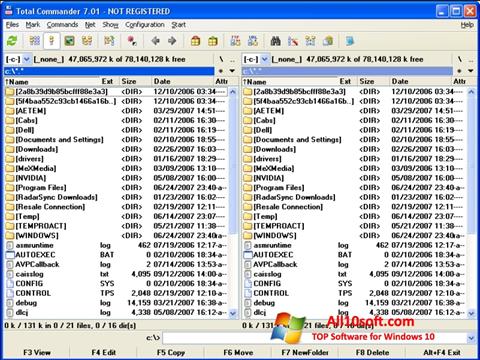Click the F4 Edit button

point(104,353)
